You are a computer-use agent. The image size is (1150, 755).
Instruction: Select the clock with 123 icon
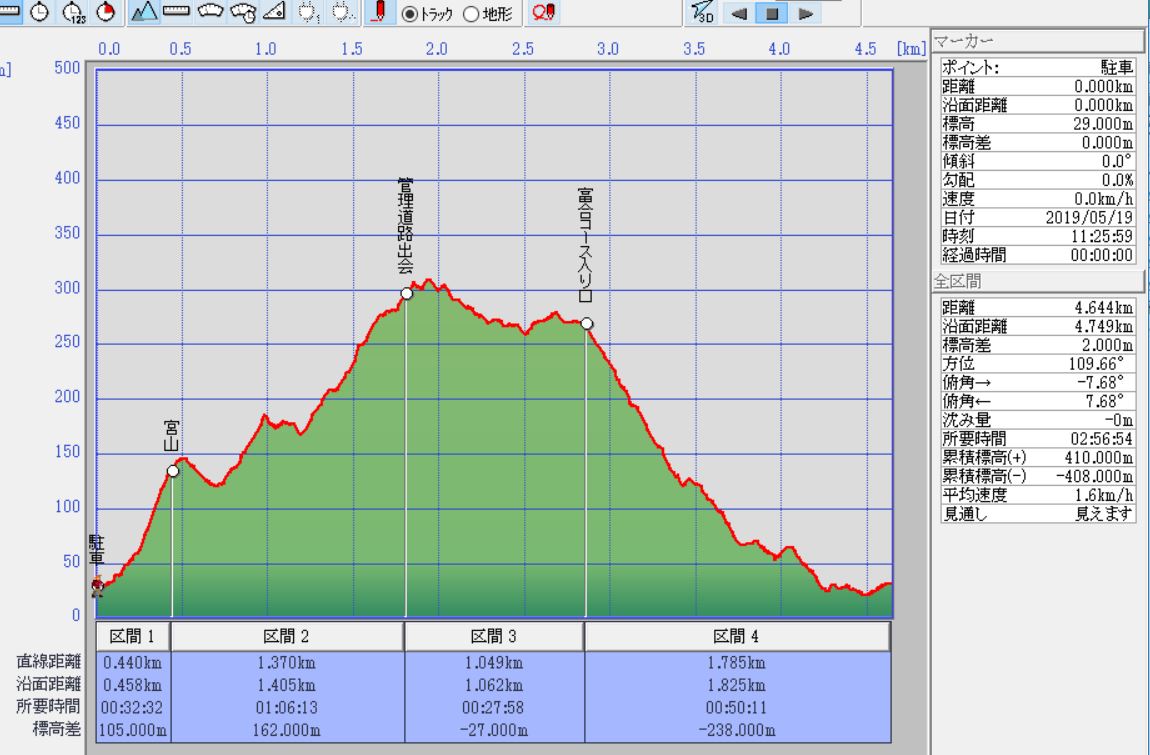pos(73,12)
